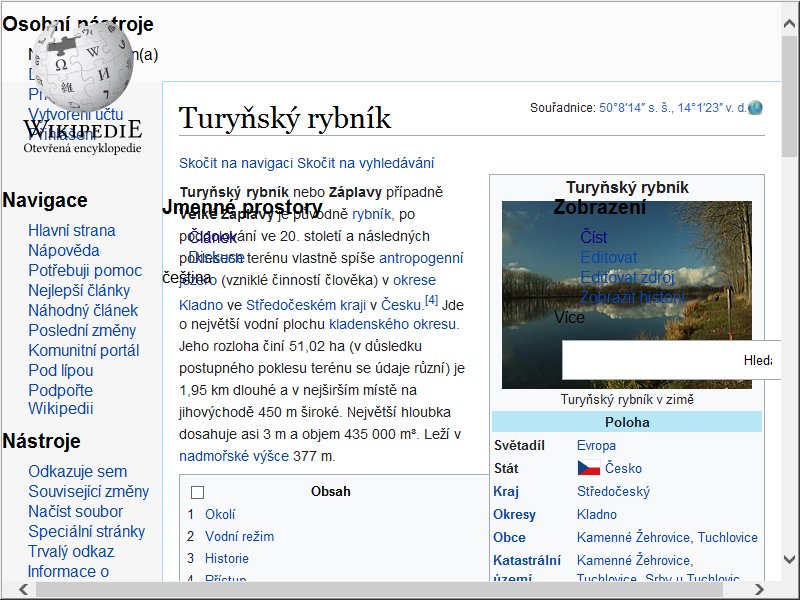Viewport: 800px width, 600px height.
Task: Open the Turyňský rybník winter photo
Action: 627,295
